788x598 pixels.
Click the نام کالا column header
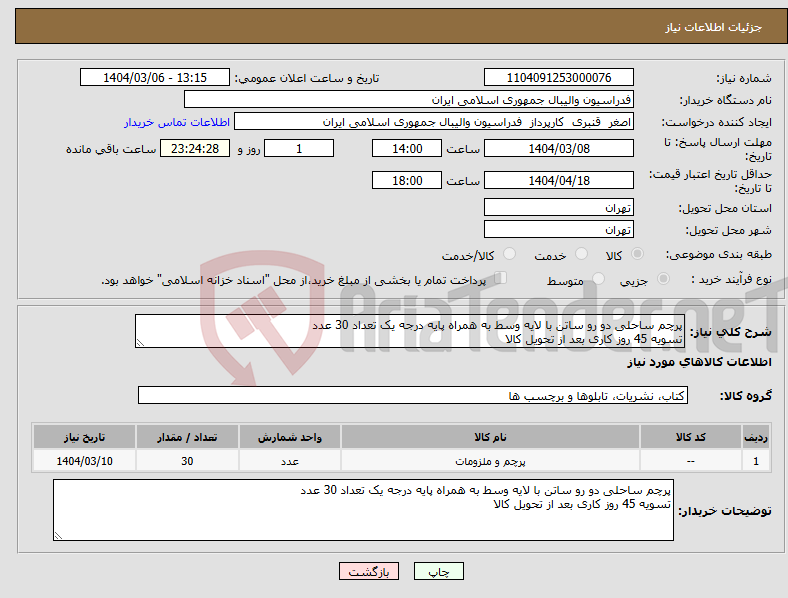(490, 437)
